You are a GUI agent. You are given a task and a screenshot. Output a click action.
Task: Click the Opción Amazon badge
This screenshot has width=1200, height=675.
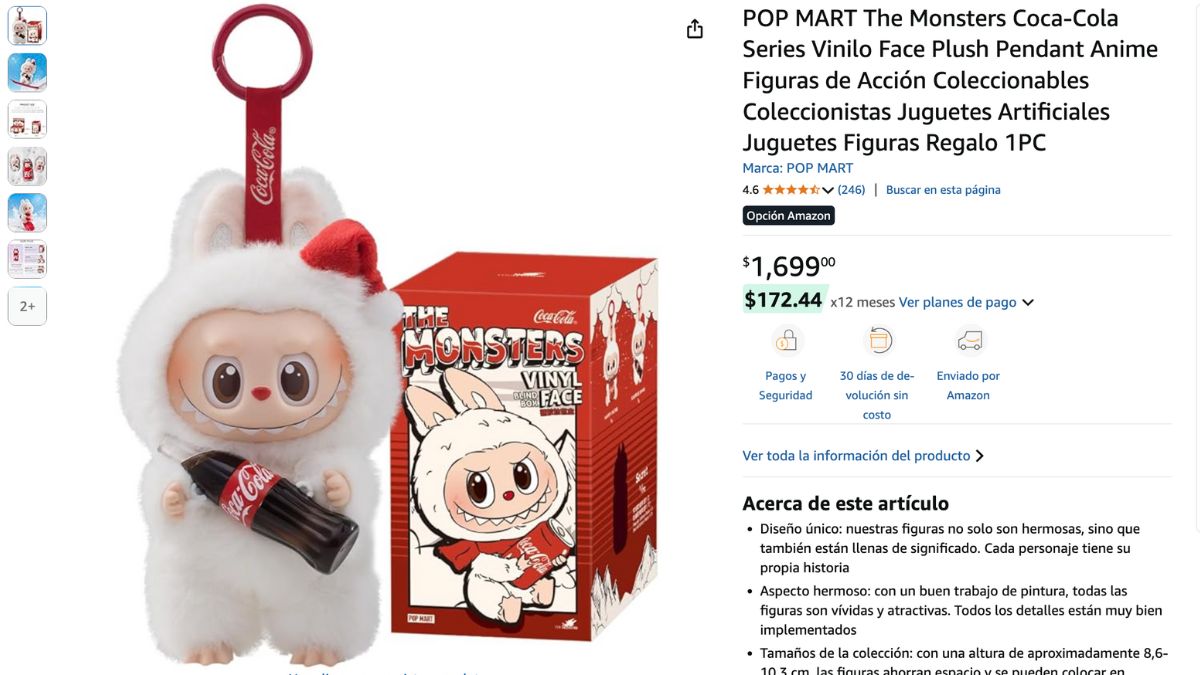[788, 216]
